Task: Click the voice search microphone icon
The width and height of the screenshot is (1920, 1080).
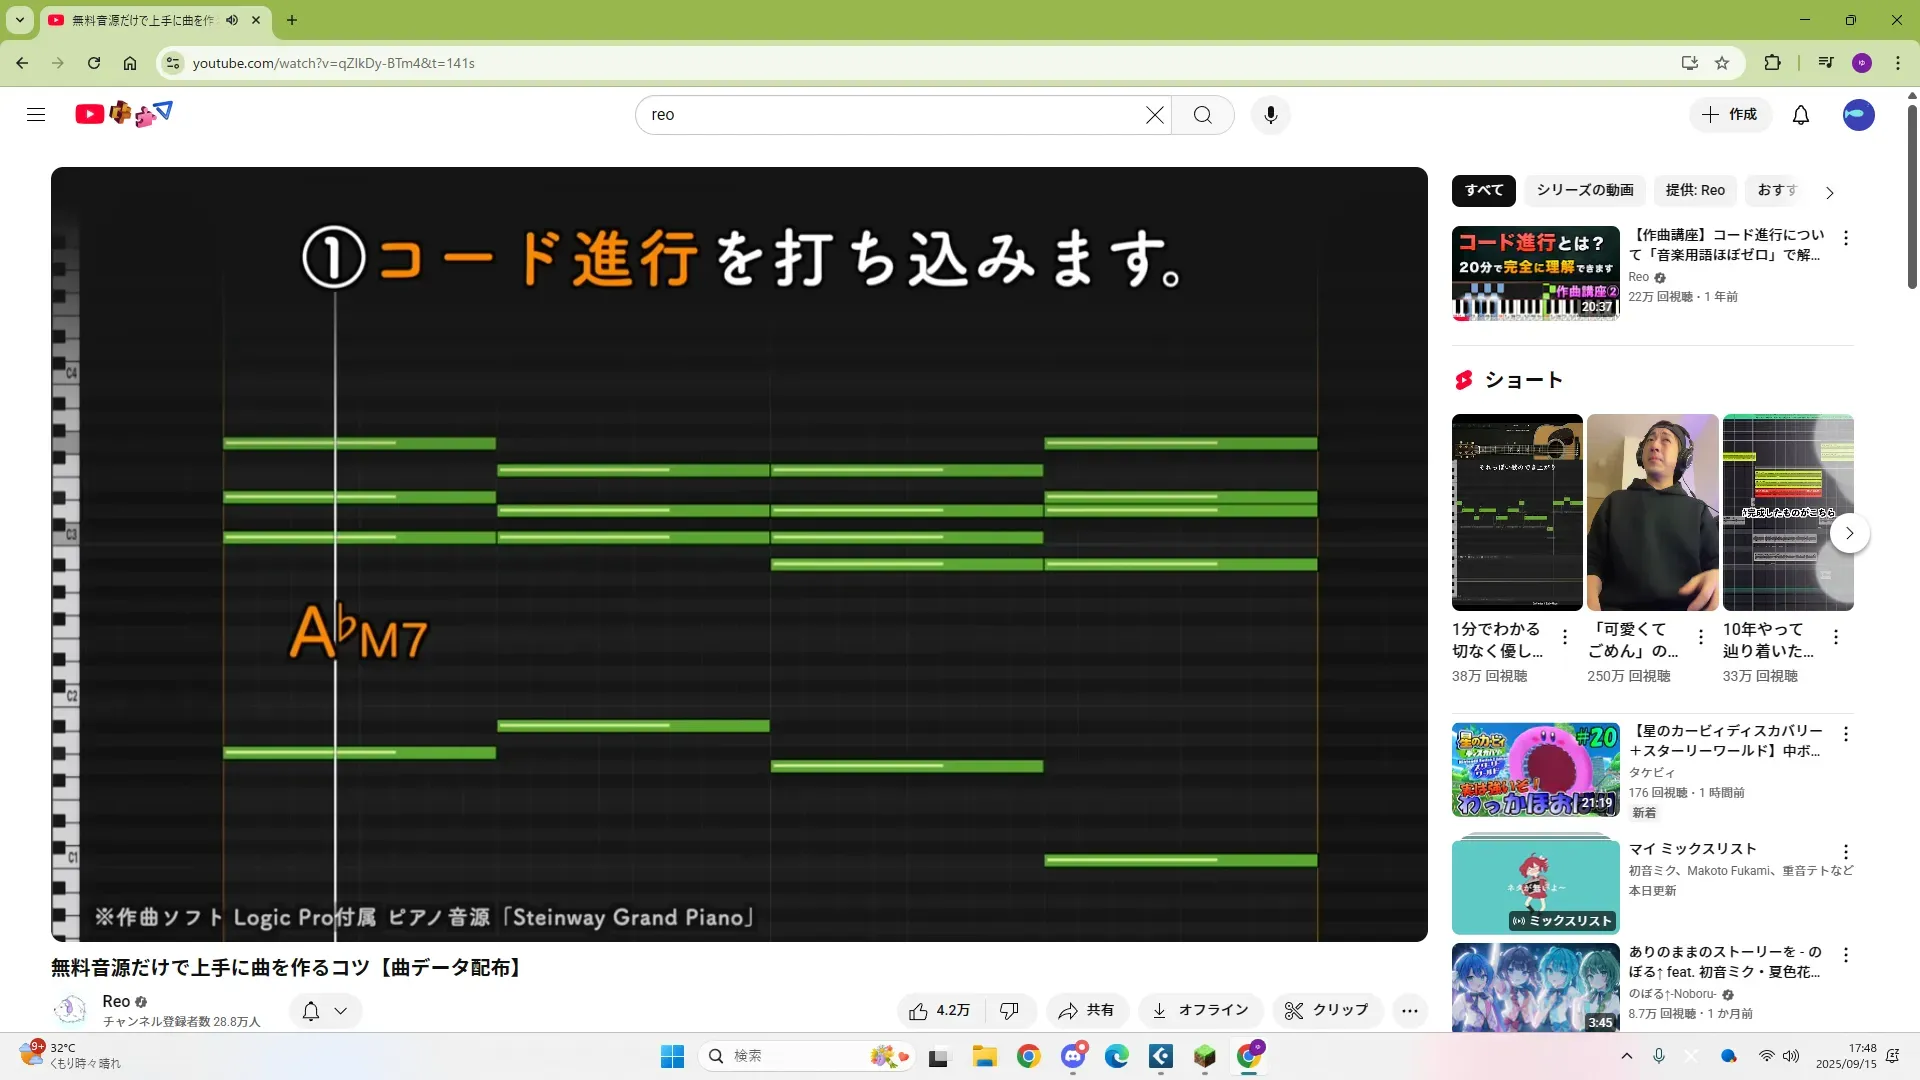Action: pyautogui.click(x=1270, y=115)
